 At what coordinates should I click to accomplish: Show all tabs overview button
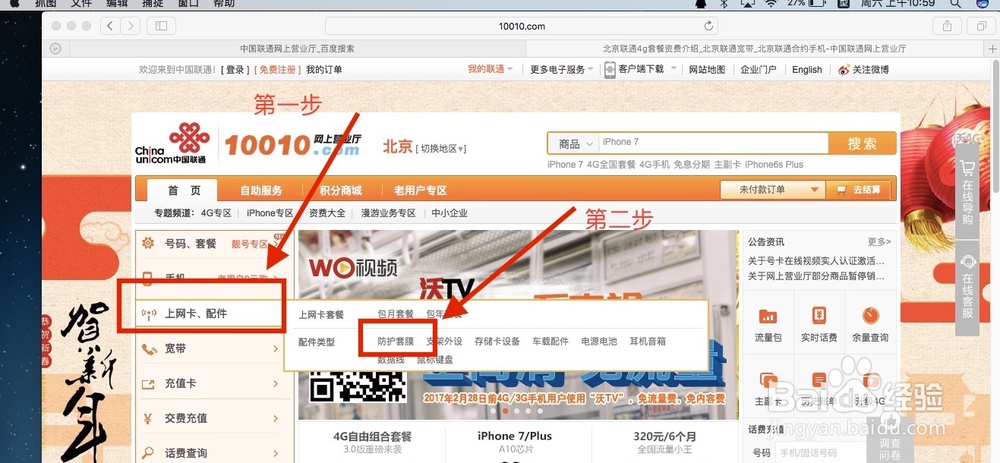980,26
